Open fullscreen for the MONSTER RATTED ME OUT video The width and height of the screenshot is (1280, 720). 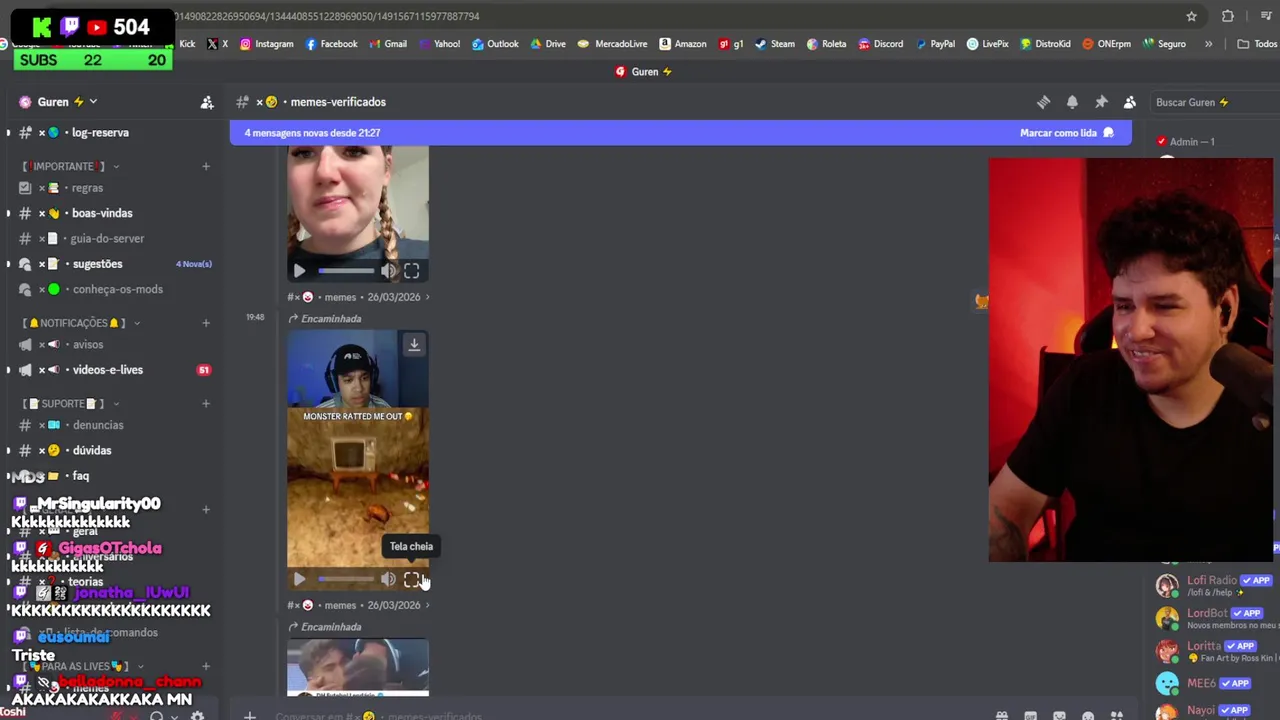(411, 579)
